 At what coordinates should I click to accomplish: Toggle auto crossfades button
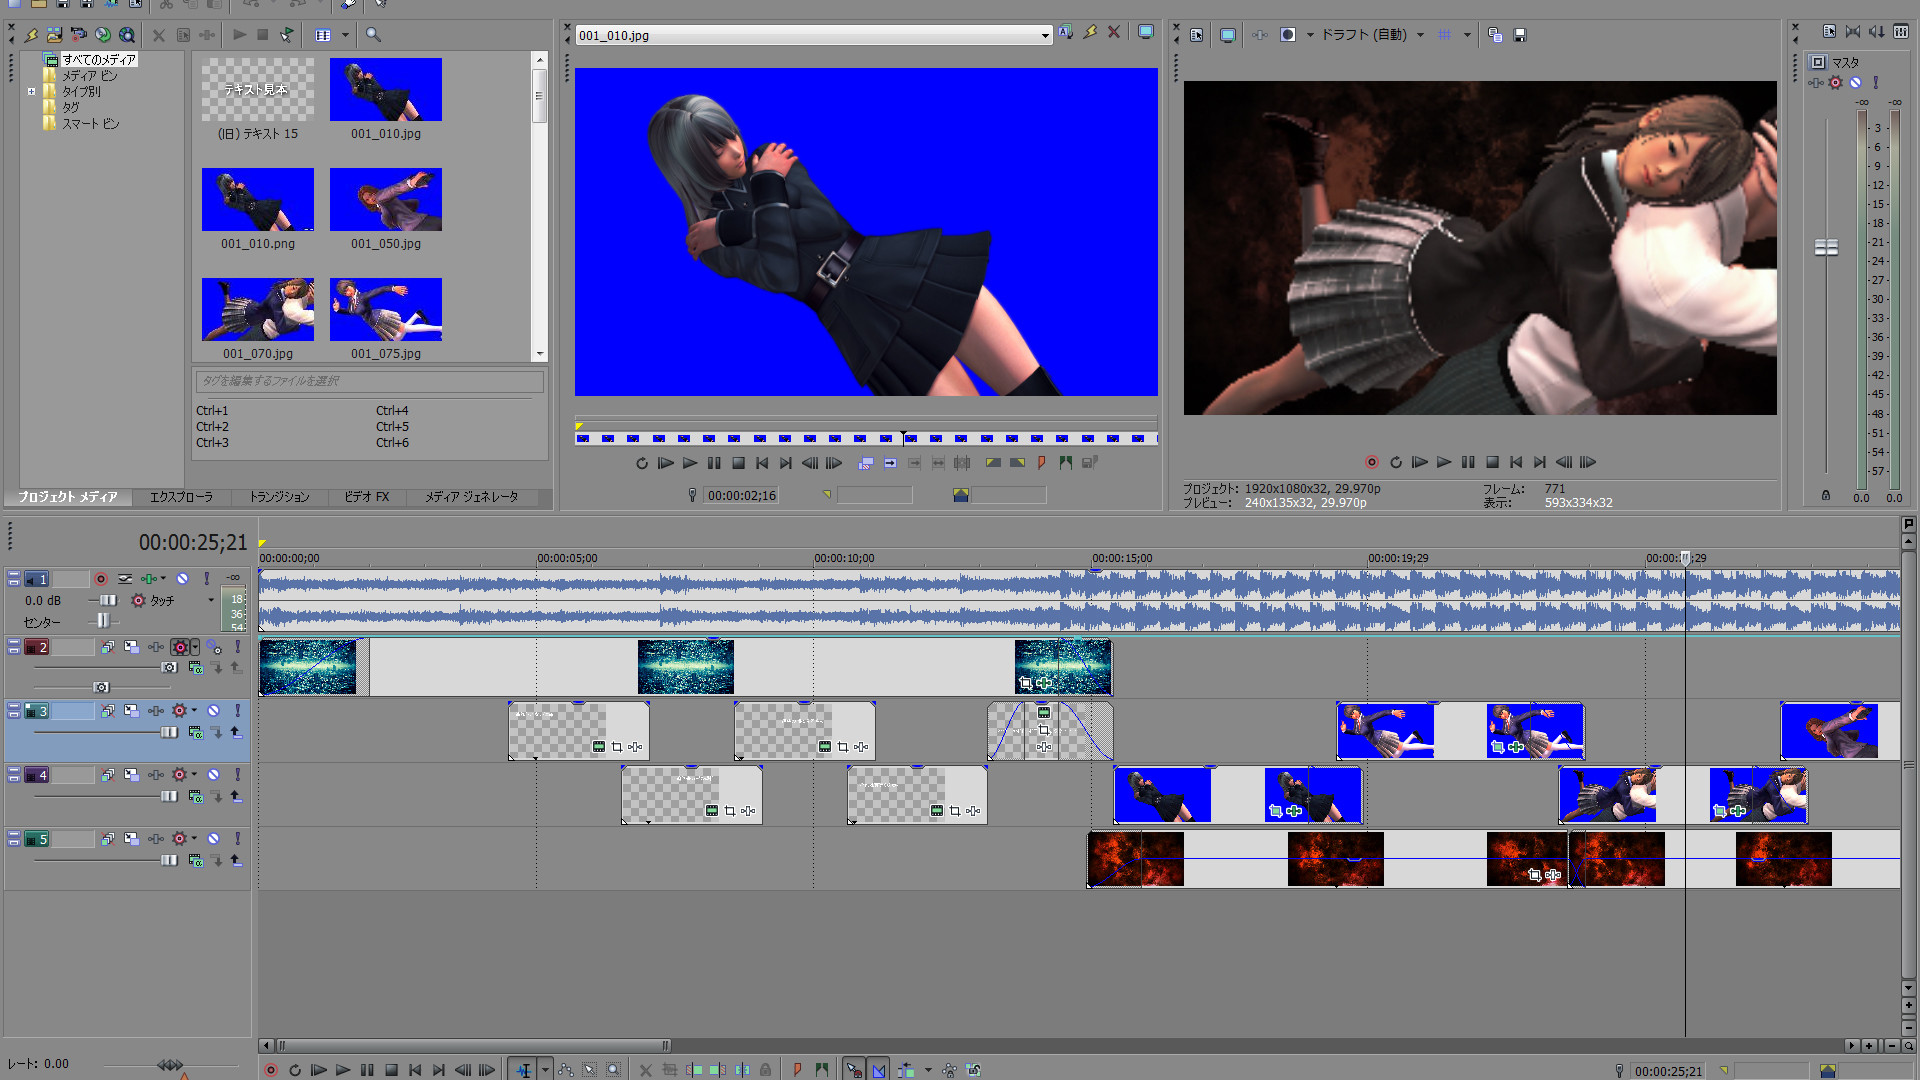[878, 1070]
